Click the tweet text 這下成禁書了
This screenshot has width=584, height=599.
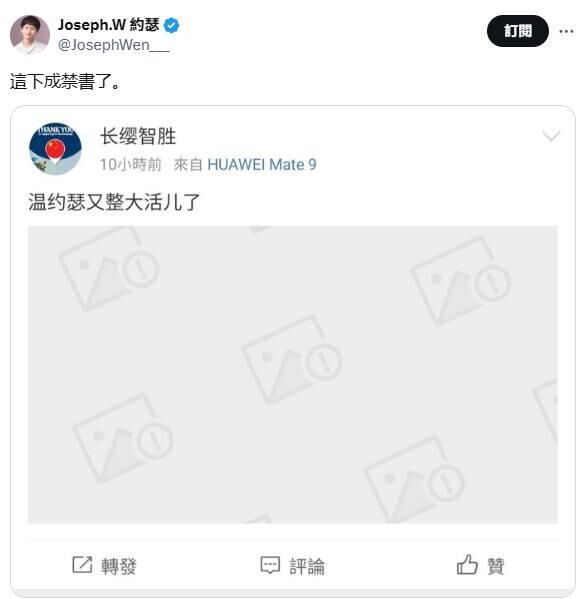[x=65, y=81]
